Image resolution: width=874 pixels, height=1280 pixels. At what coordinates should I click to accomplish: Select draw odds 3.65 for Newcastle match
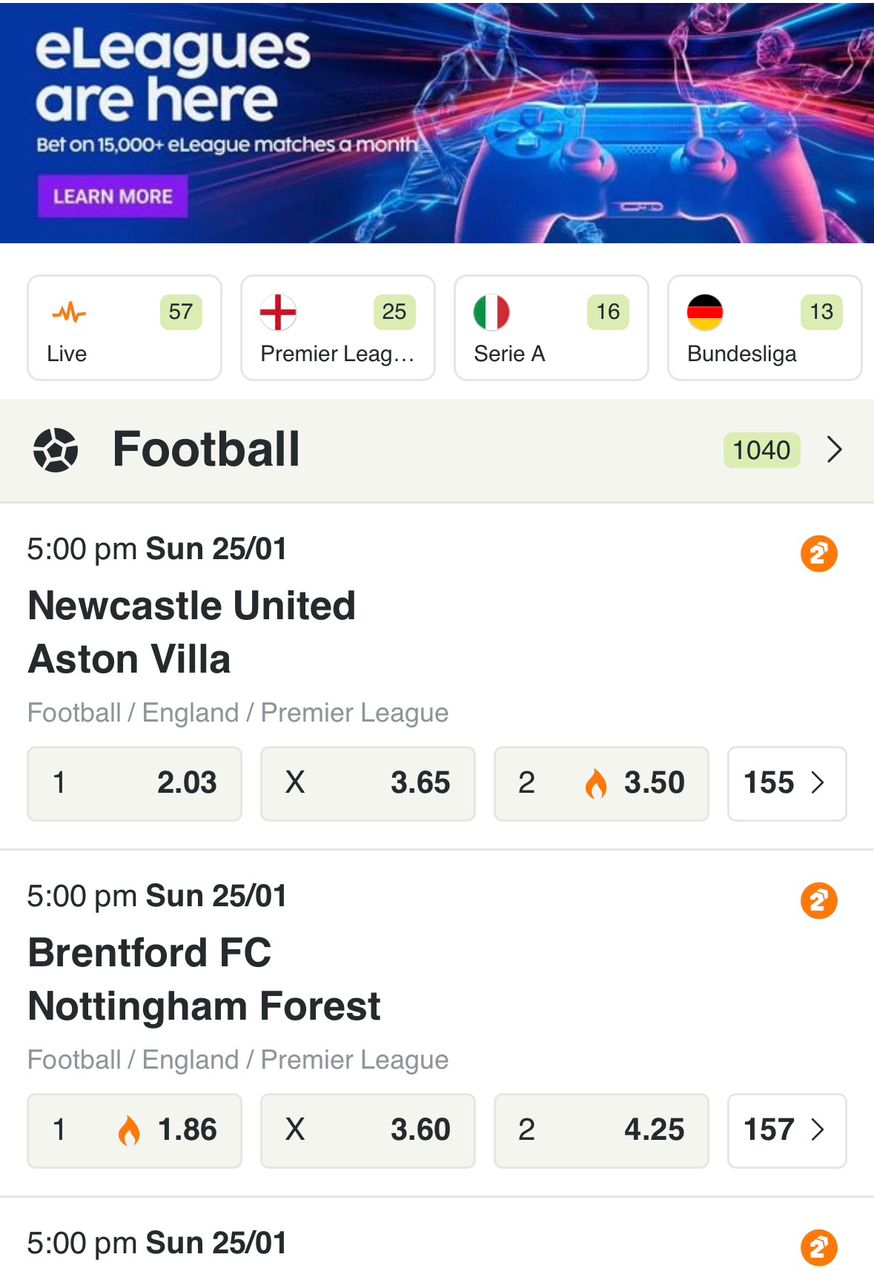pyautogui.click(x=367, y=783)
